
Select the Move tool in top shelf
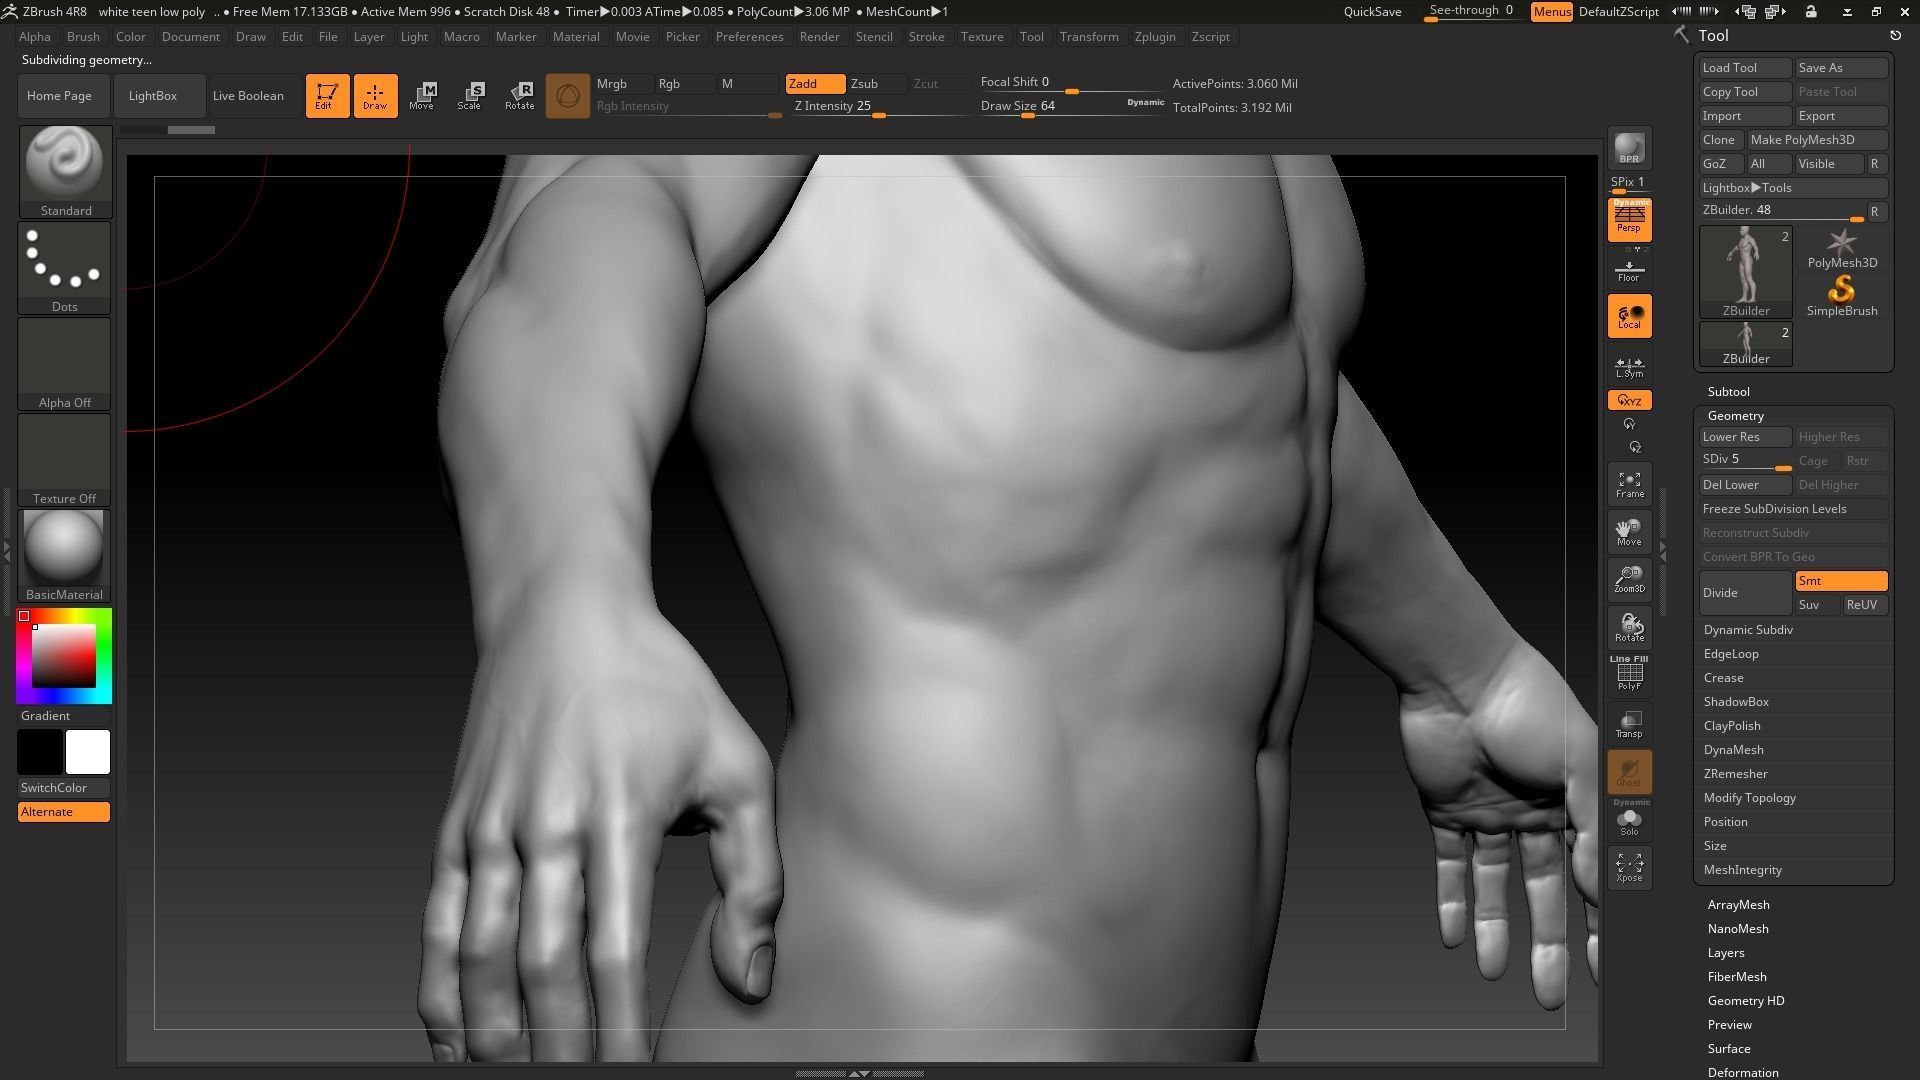point(421,96)
